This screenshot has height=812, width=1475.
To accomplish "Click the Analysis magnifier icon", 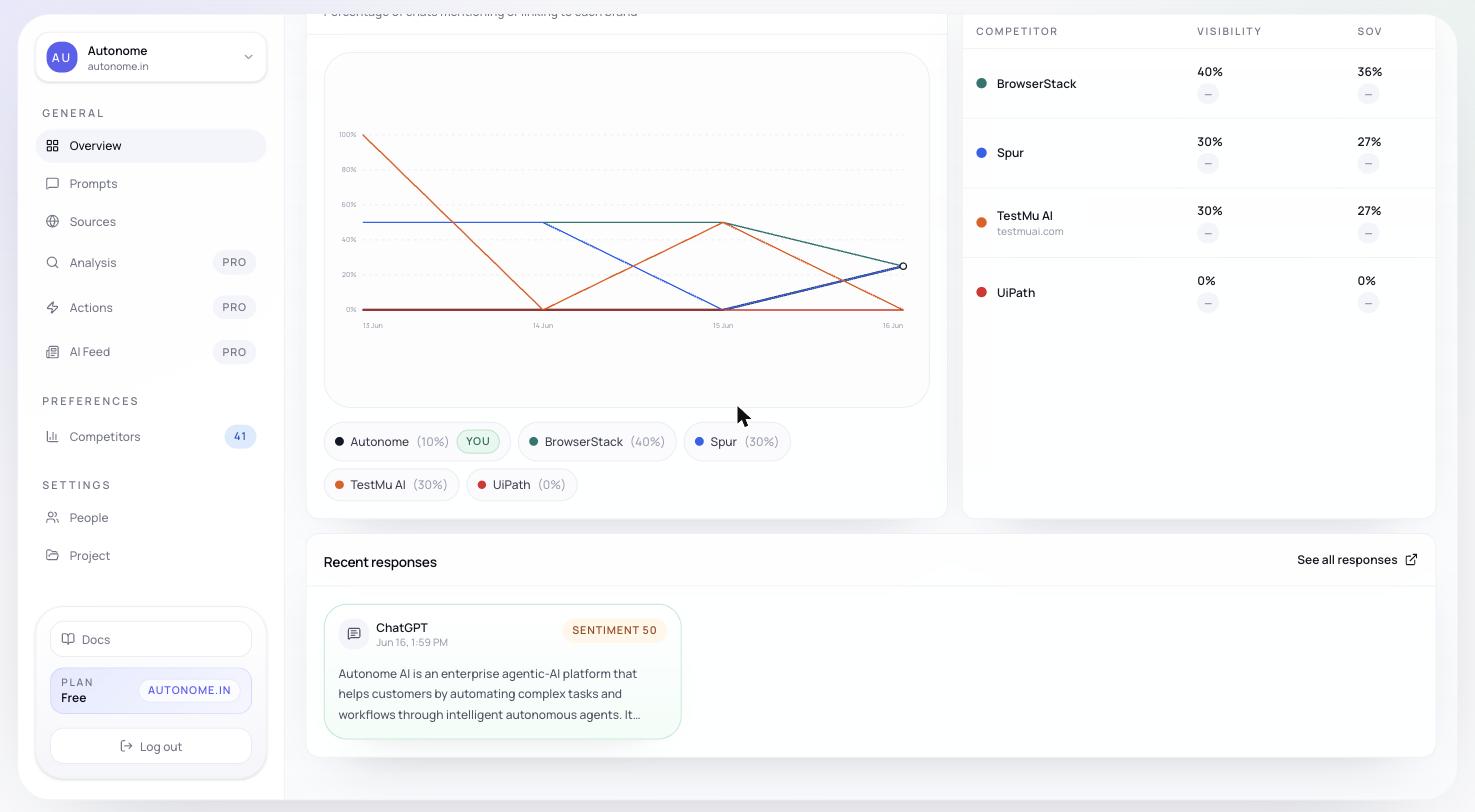I will point(52,262).
